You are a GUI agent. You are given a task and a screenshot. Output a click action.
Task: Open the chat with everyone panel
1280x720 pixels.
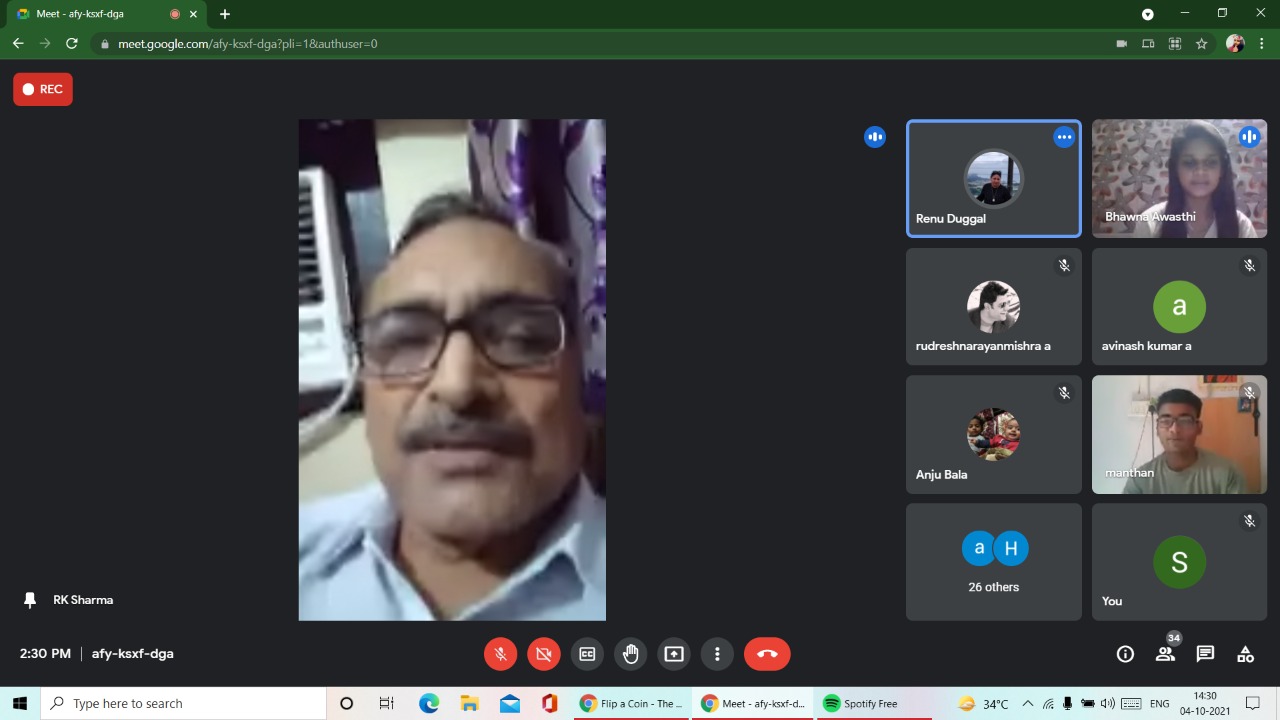tap(1205, 654)
